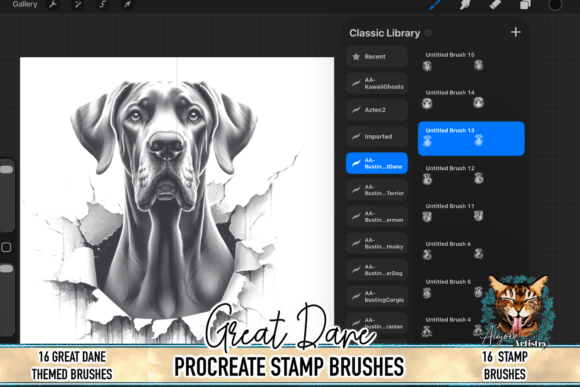The width and height of the screenshot is (580, 387).
Task: Select the AA-Bustin...tDane brush set
Action: coord(377,163)
